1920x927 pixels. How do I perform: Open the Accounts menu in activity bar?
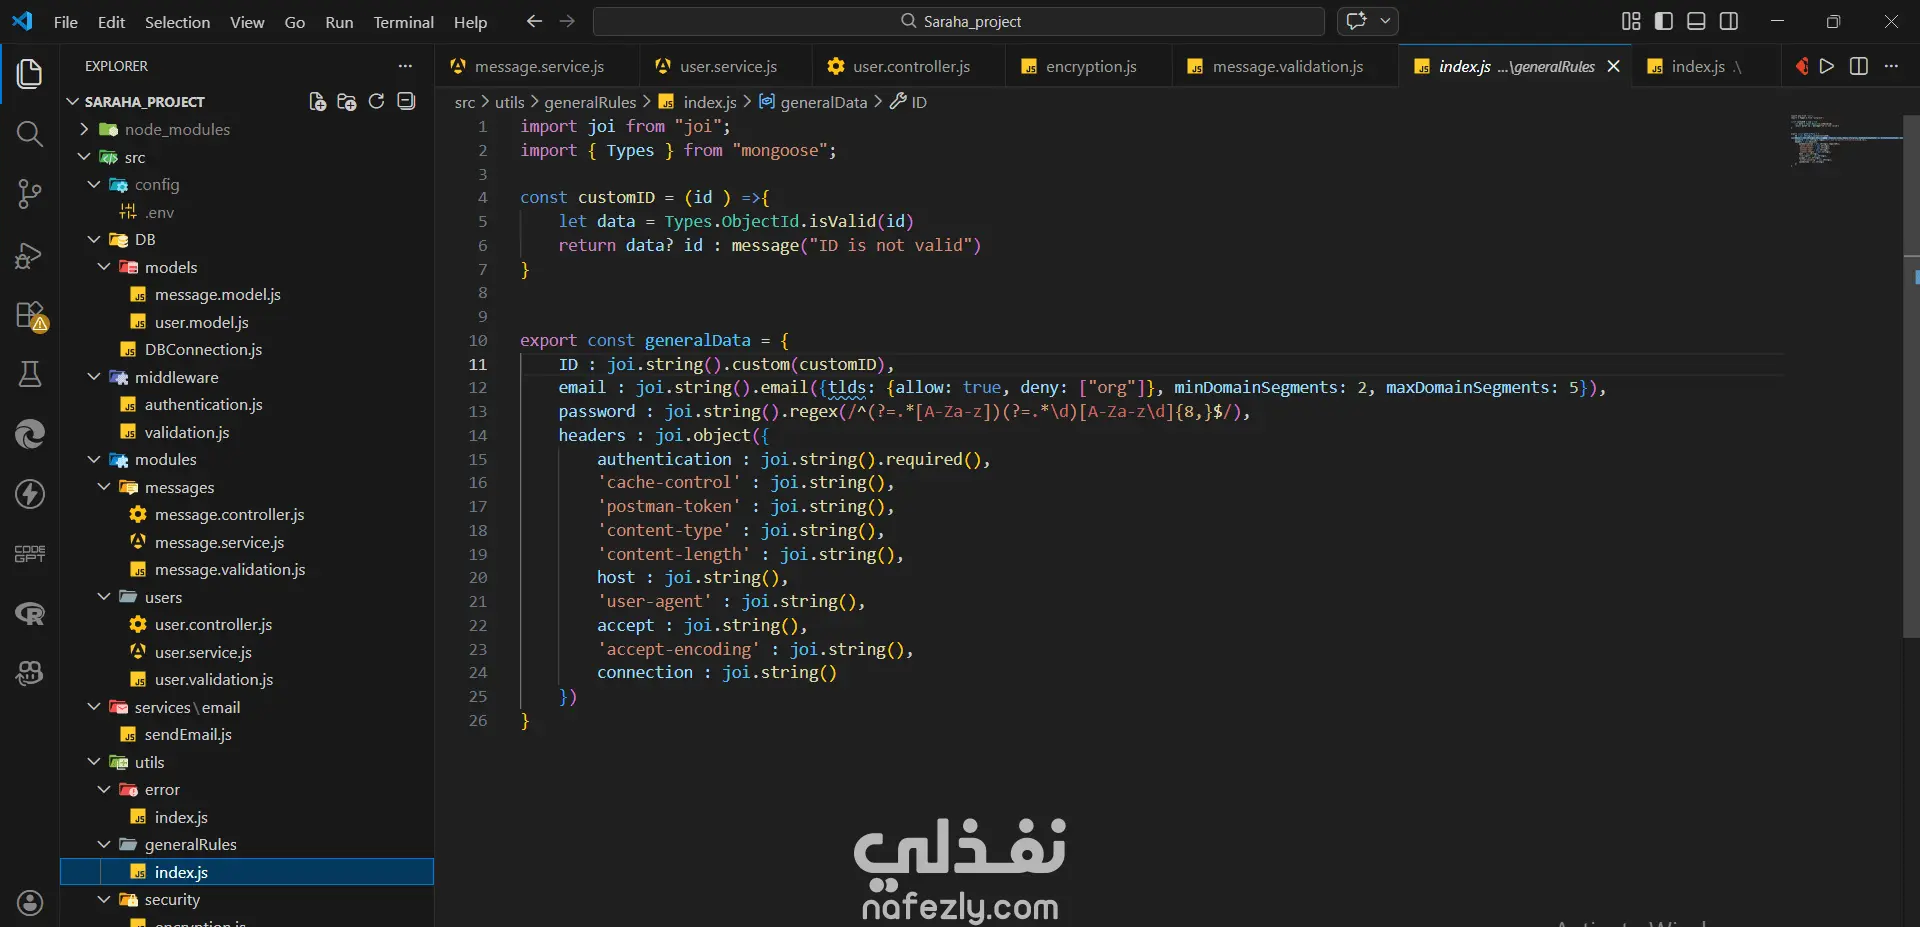30,903
